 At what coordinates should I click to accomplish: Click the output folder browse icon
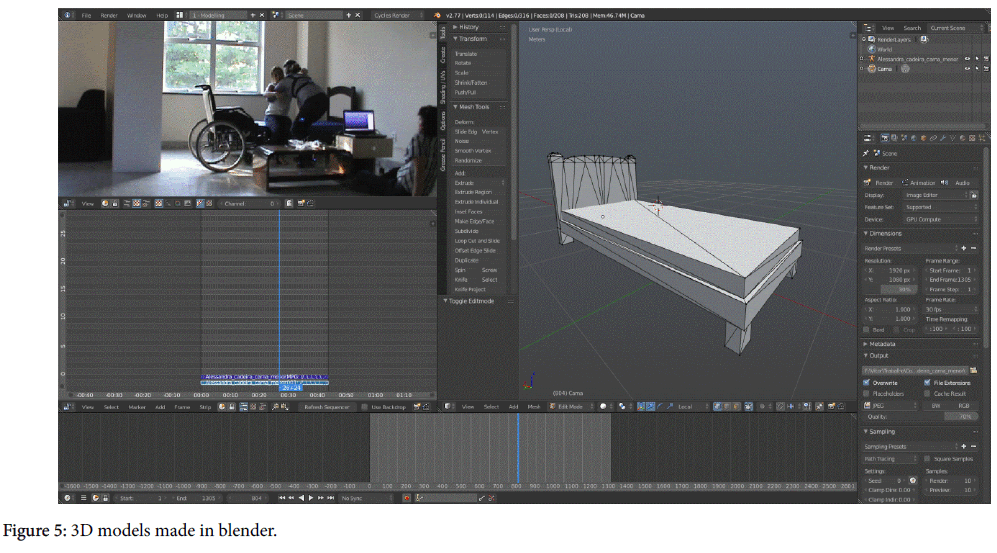[973, 371]
